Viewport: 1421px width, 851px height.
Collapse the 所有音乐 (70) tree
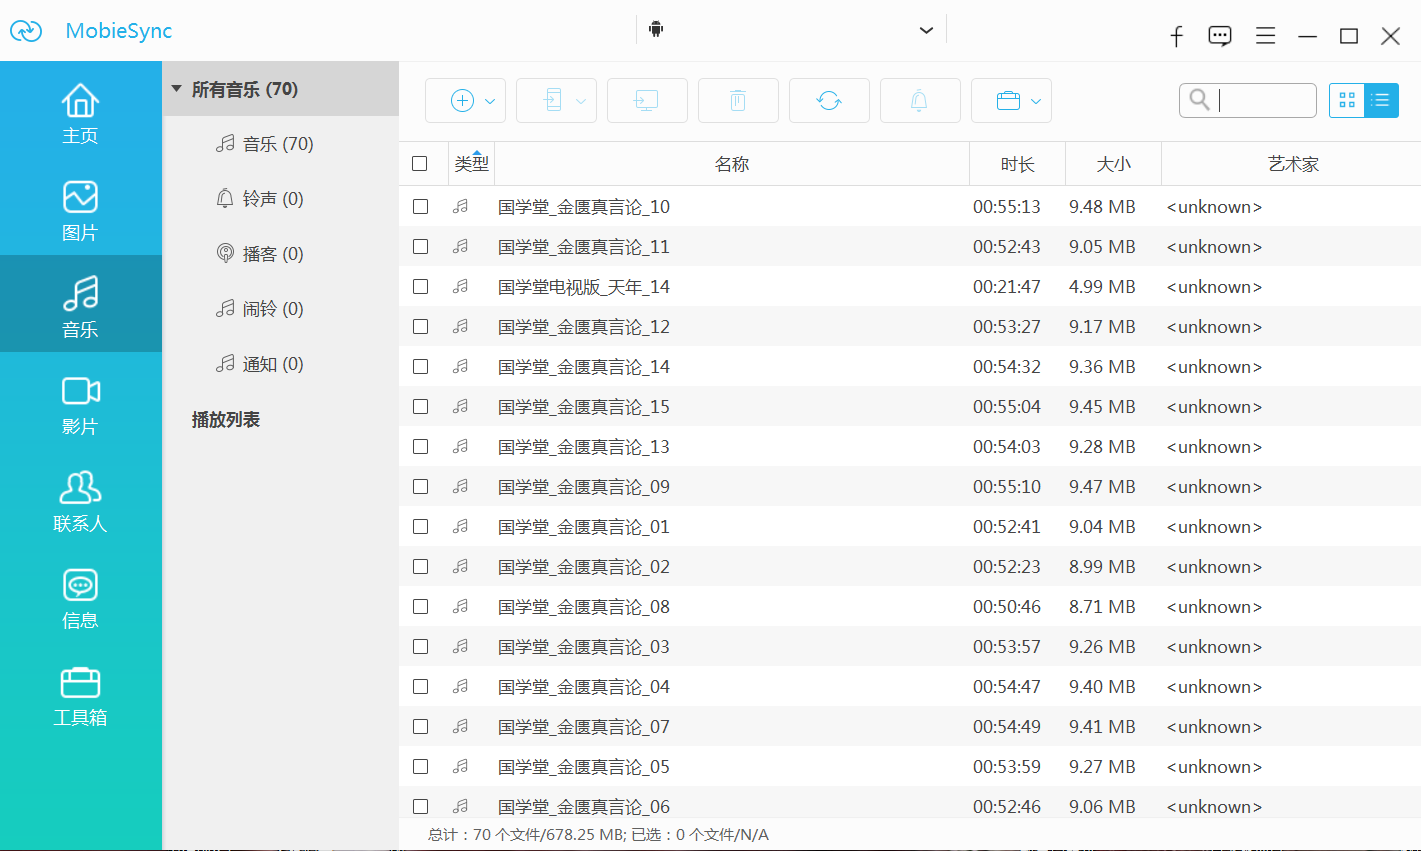click(177, 89)
